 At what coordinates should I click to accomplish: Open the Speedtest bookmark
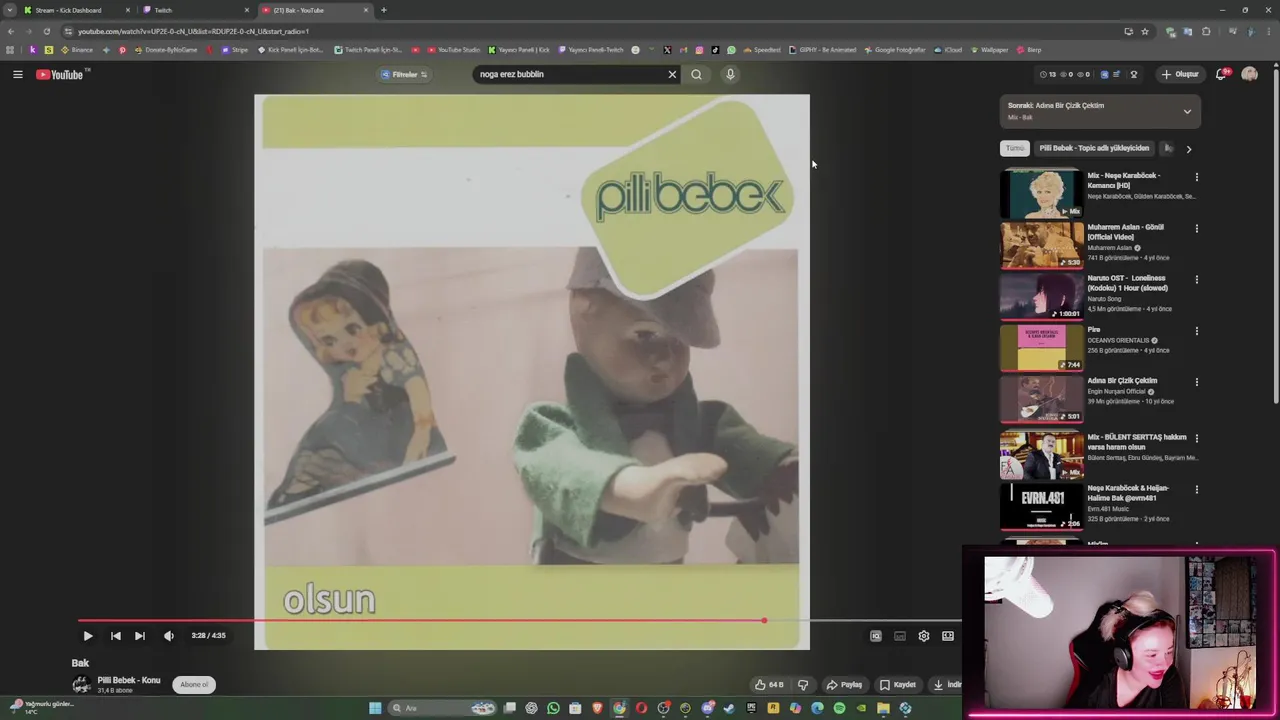[762, 50]
